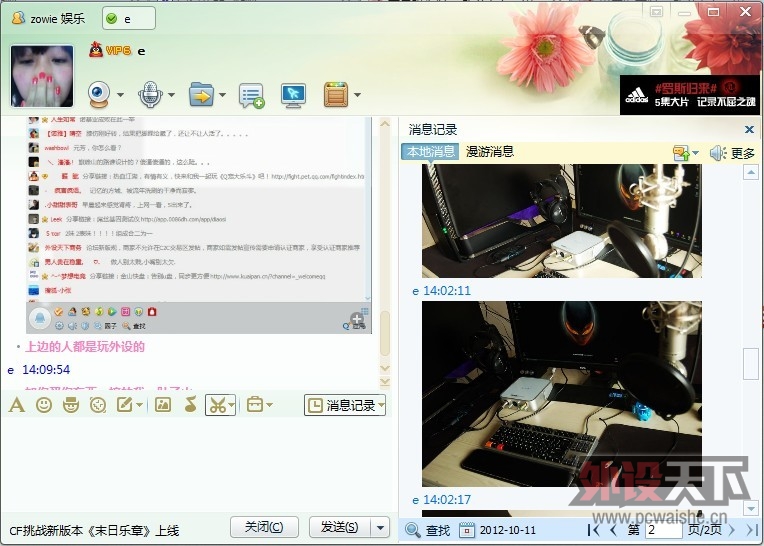The height and width of the screenshot is (546, 764).
Task: Jump to last page of records
Action: click(x=752, y=530)
